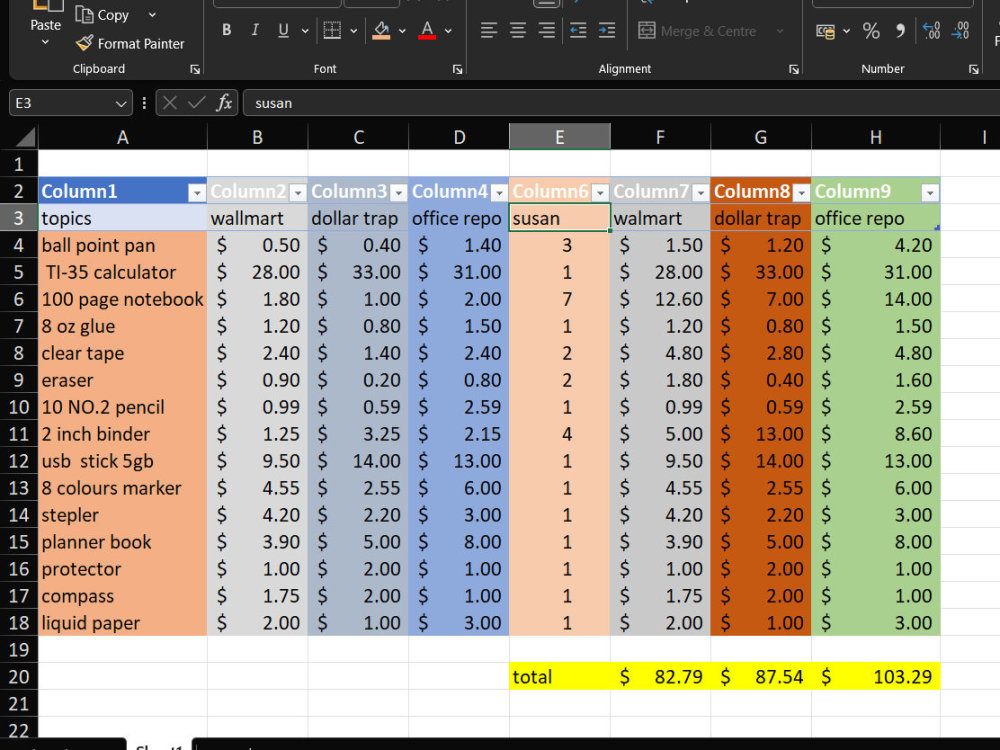1000x750 pixels.
Task: Select walmart total 82.79
Action: pos(660,677)
